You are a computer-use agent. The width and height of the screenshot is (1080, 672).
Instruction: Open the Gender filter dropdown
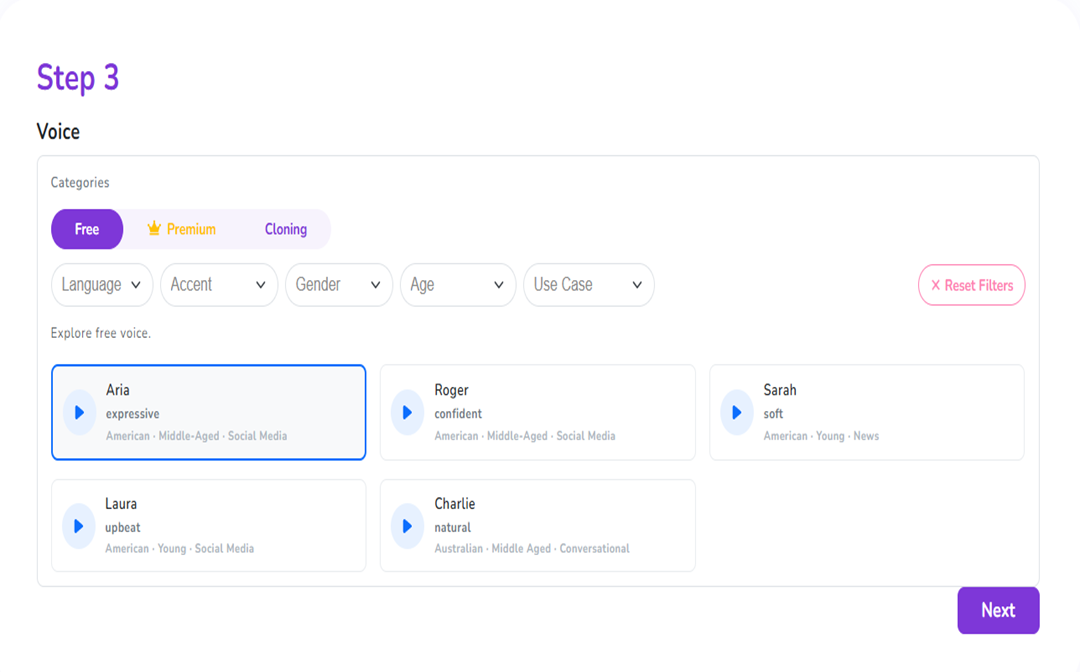click(x=339, y=285)
